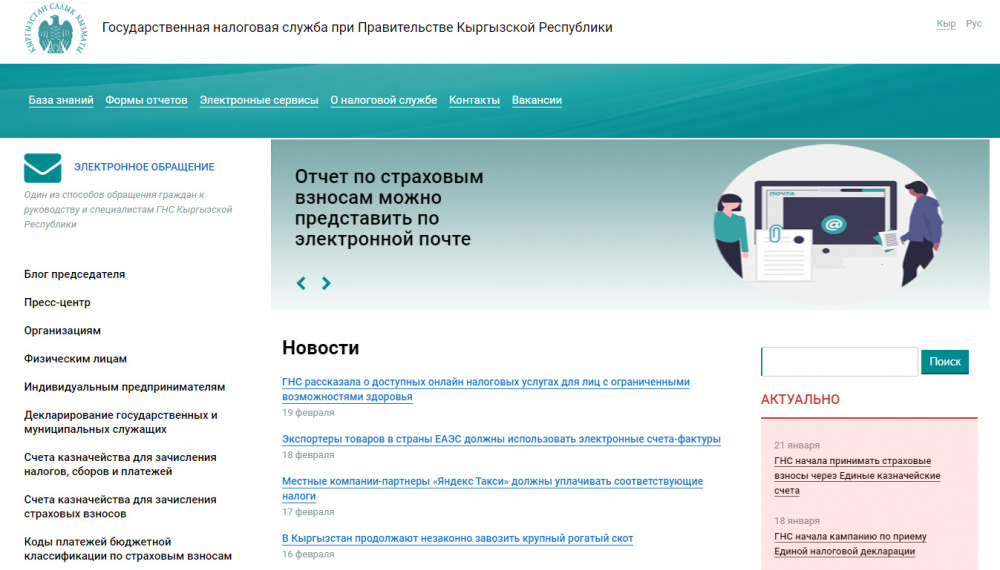Open О налоговой службе menu item
Viewport: 1000px width, 570px height.
pyautogui.click(x=383, y=100)
